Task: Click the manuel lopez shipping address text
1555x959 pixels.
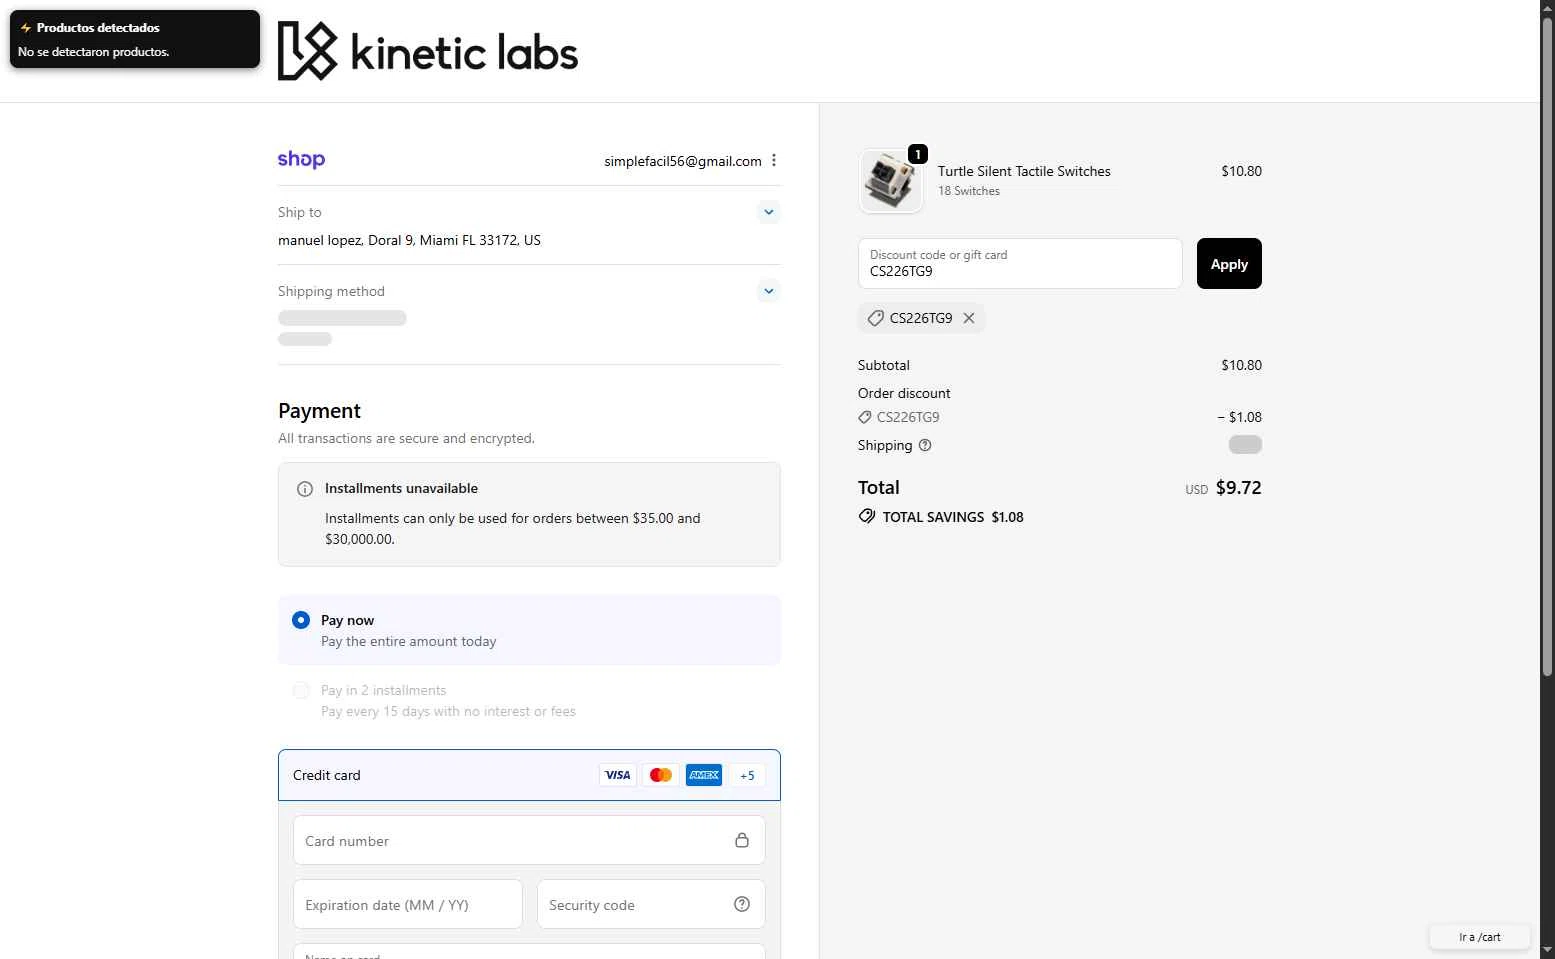Action: tap(409, 240)
